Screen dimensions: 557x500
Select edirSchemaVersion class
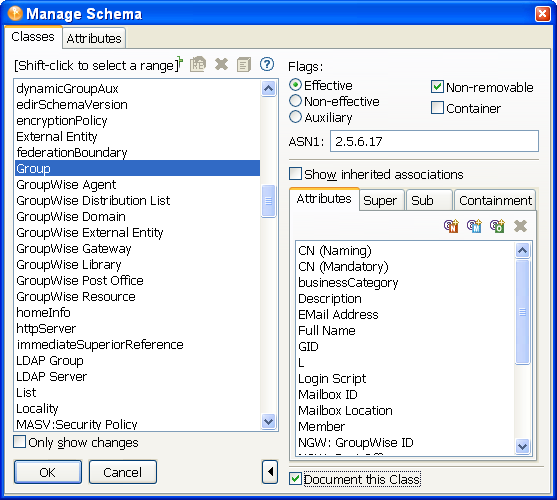[137, 104]
